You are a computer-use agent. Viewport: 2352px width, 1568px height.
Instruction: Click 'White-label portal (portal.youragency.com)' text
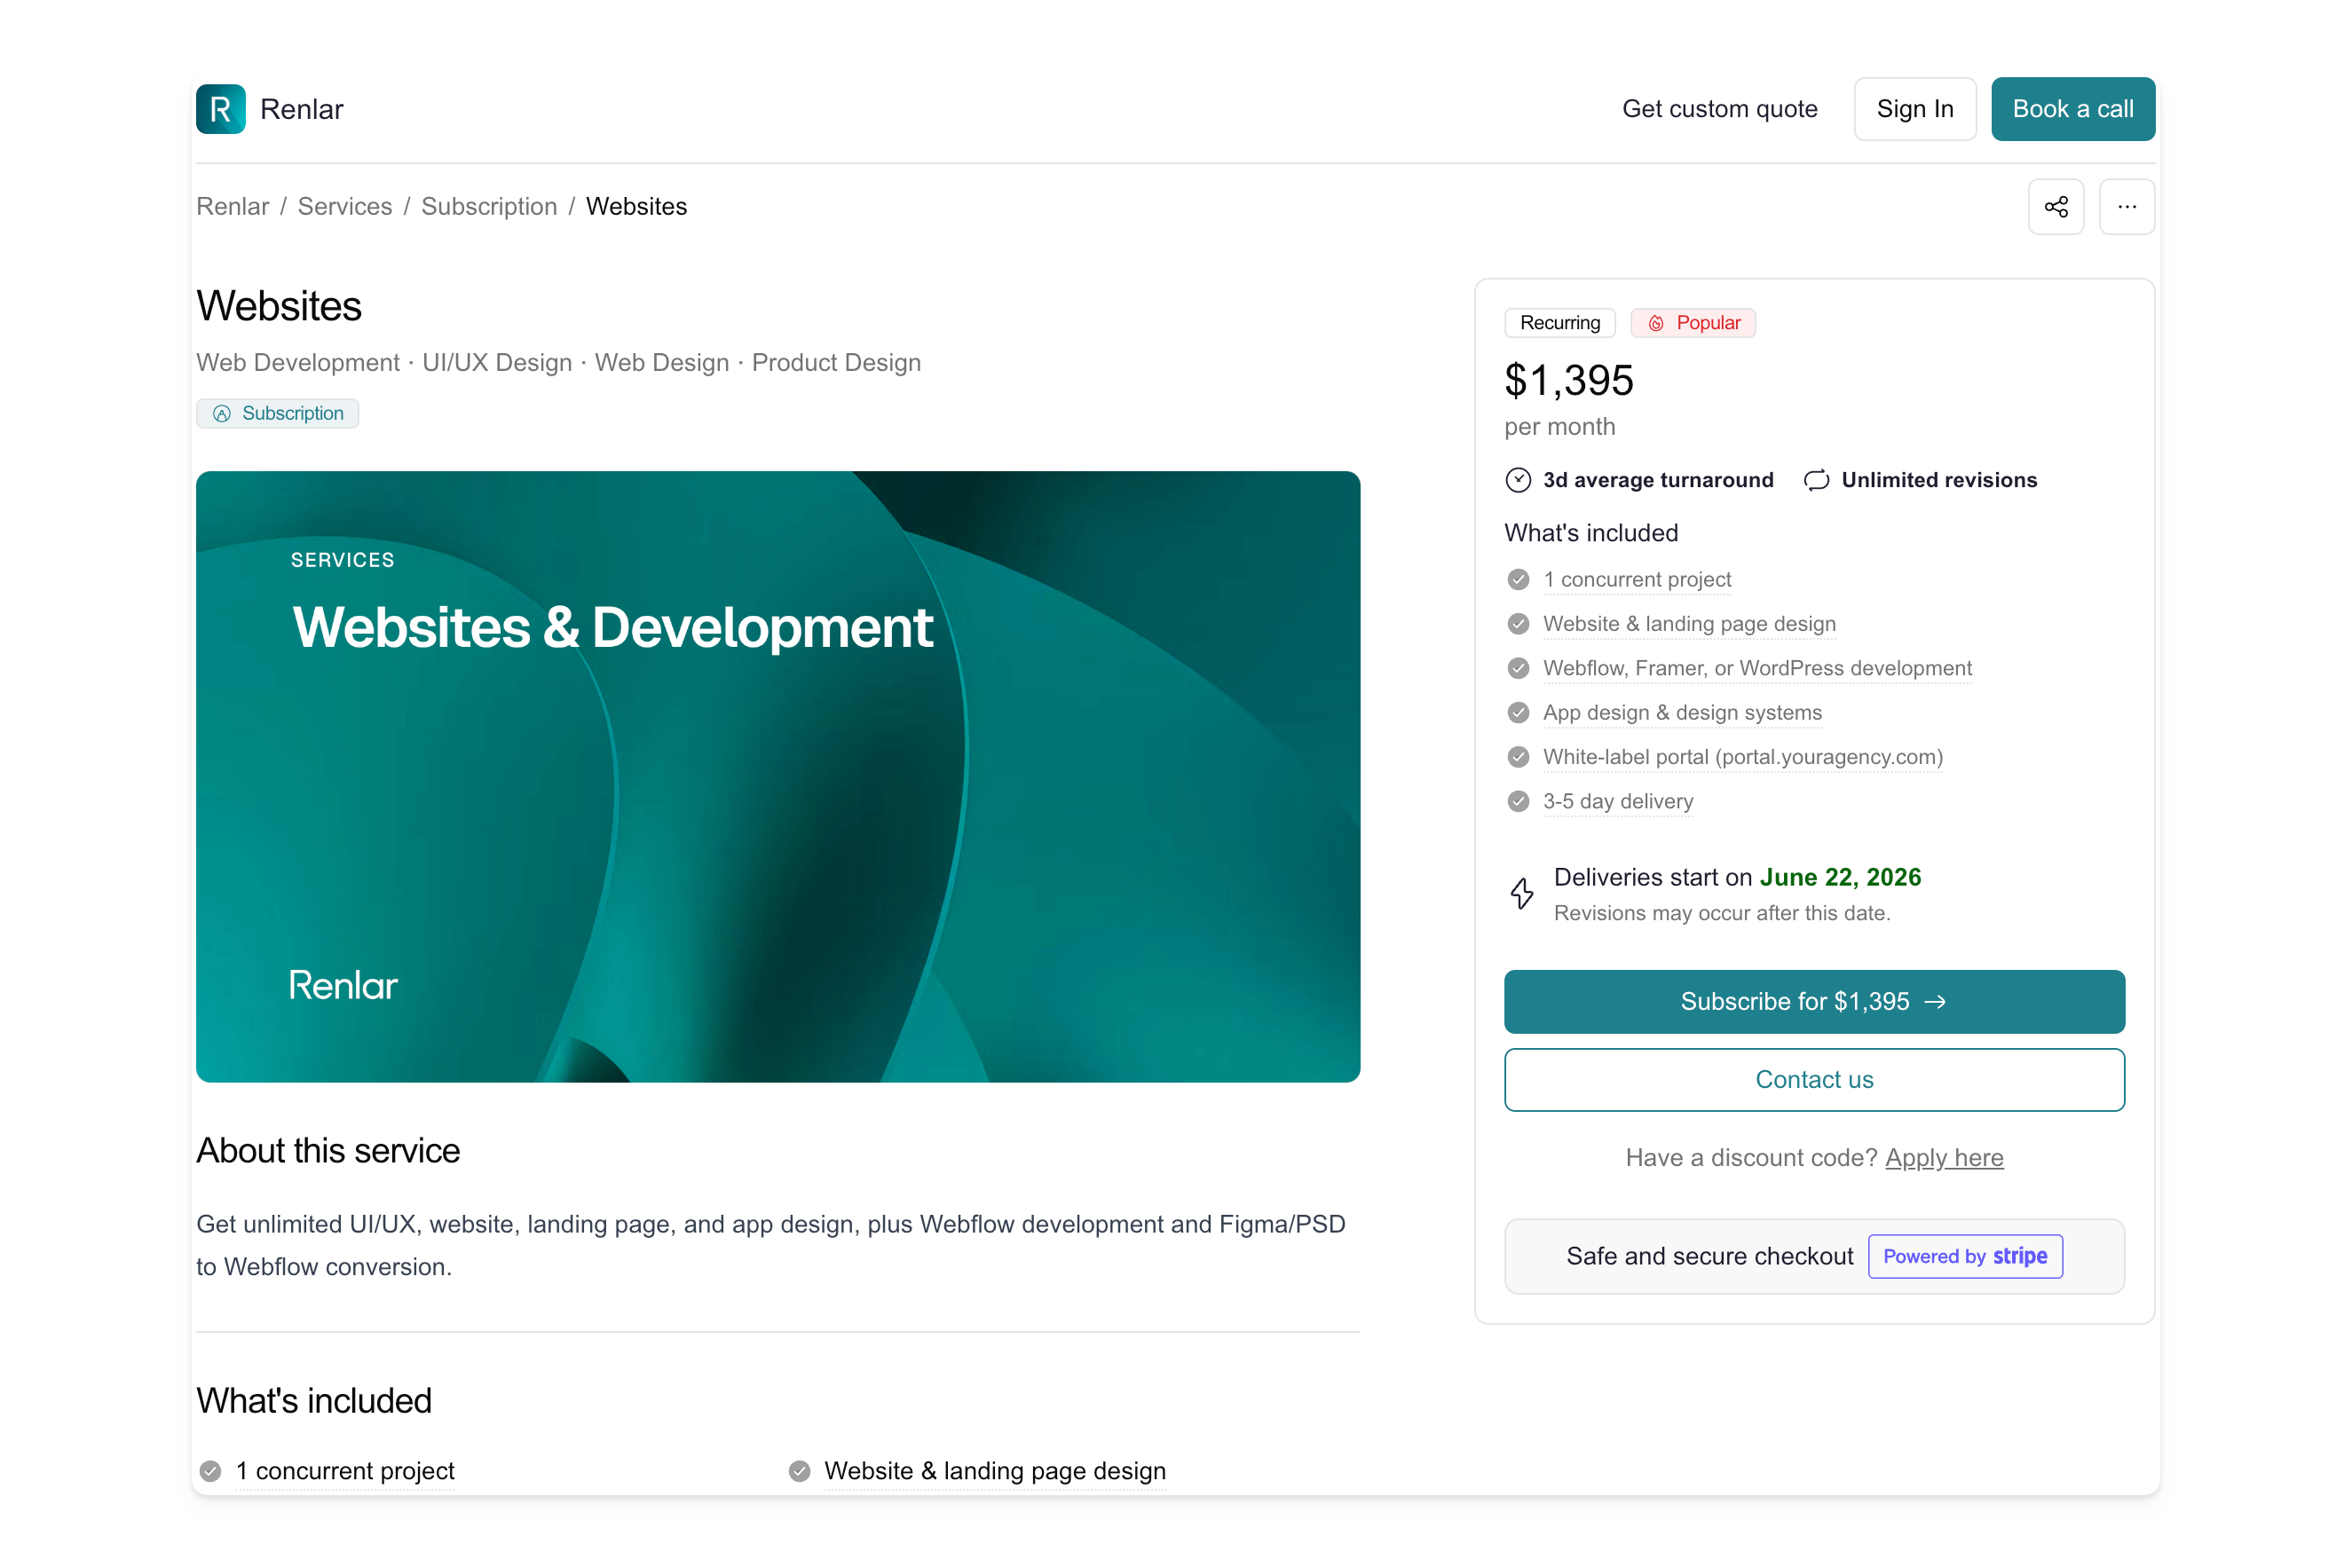[x=1743, y=757]
